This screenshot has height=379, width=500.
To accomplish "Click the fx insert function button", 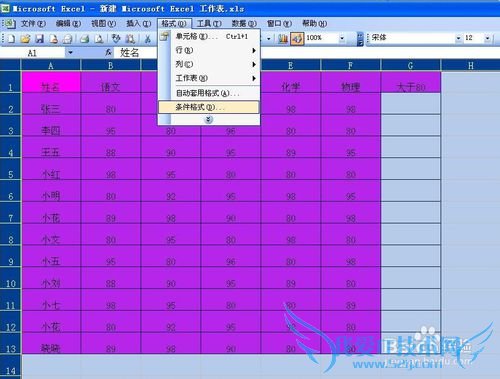I will point(108,53).
